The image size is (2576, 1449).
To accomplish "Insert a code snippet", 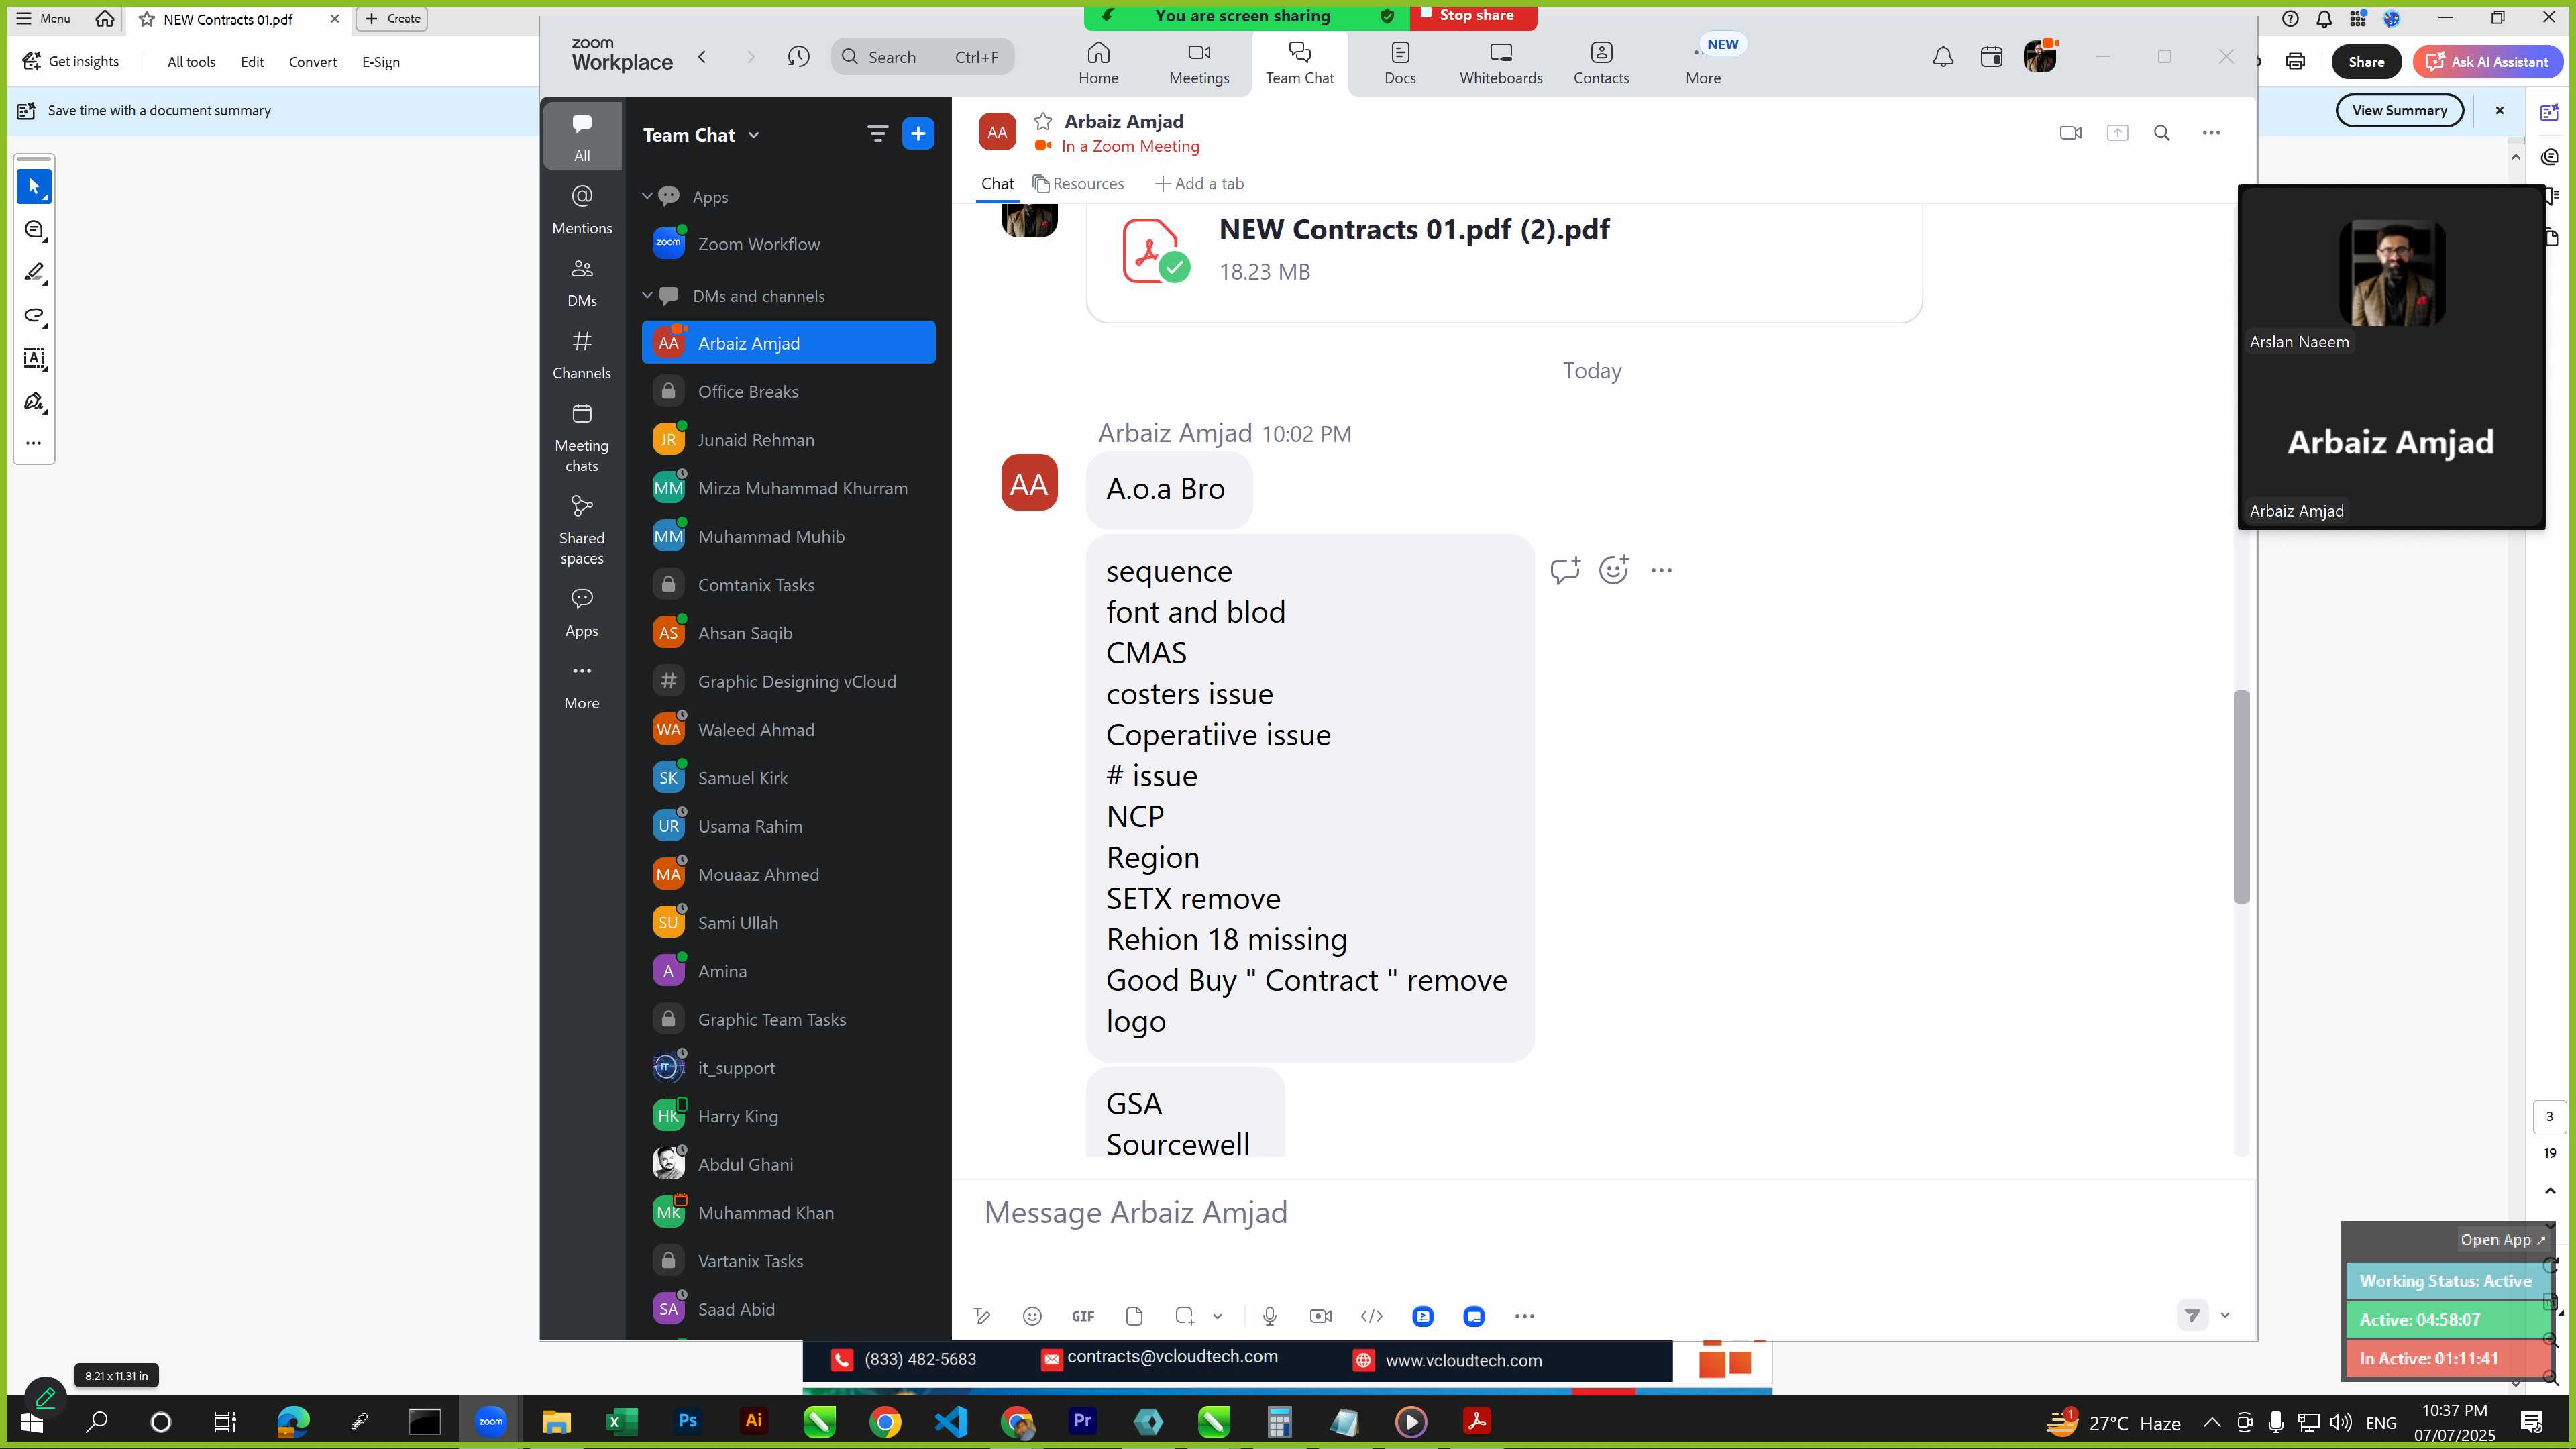I will 1372,1316.
